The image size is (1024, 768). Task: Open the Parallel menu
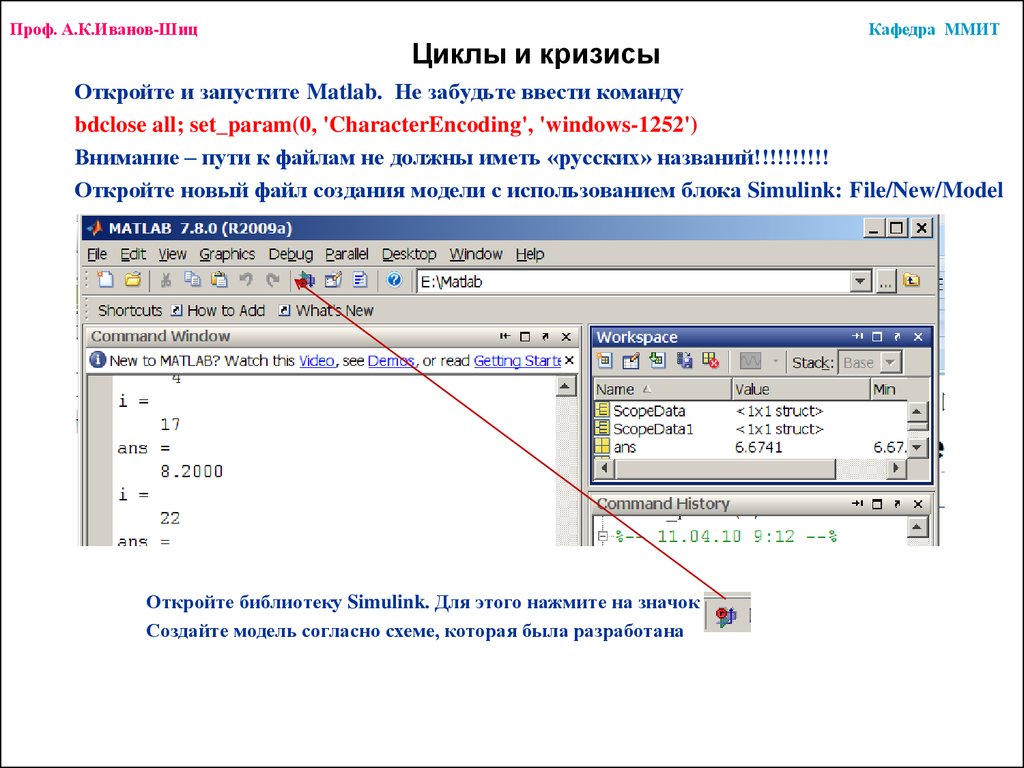pyautogui.click(x=347, y=254)
